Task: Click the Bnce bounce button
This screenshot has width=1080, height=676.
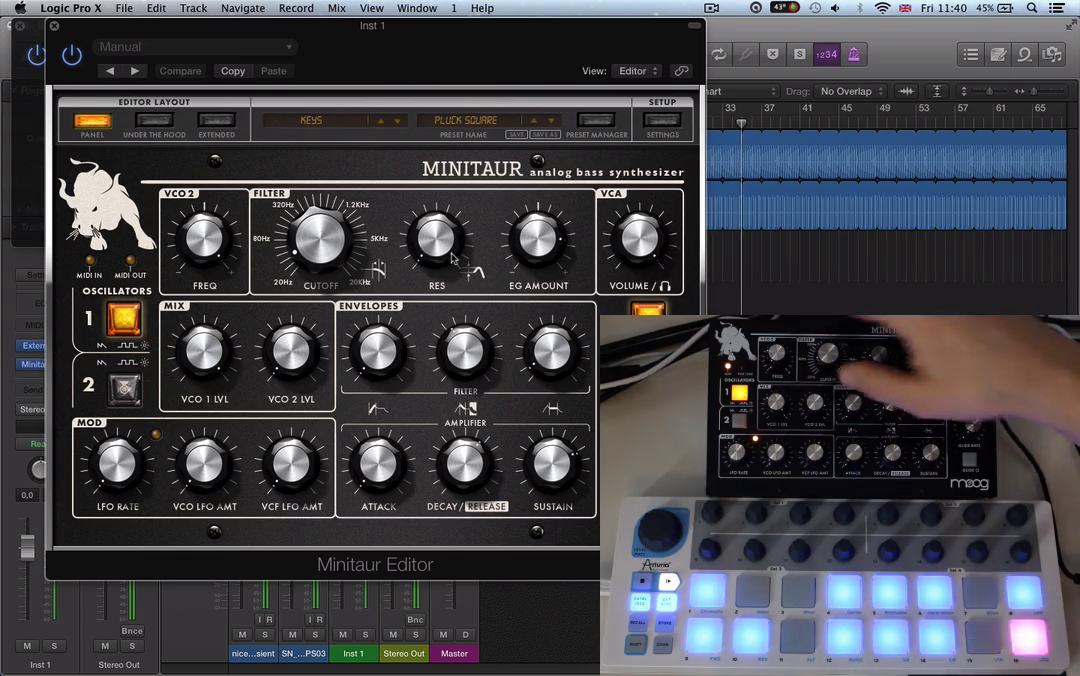Action: [x=132, y=631]
